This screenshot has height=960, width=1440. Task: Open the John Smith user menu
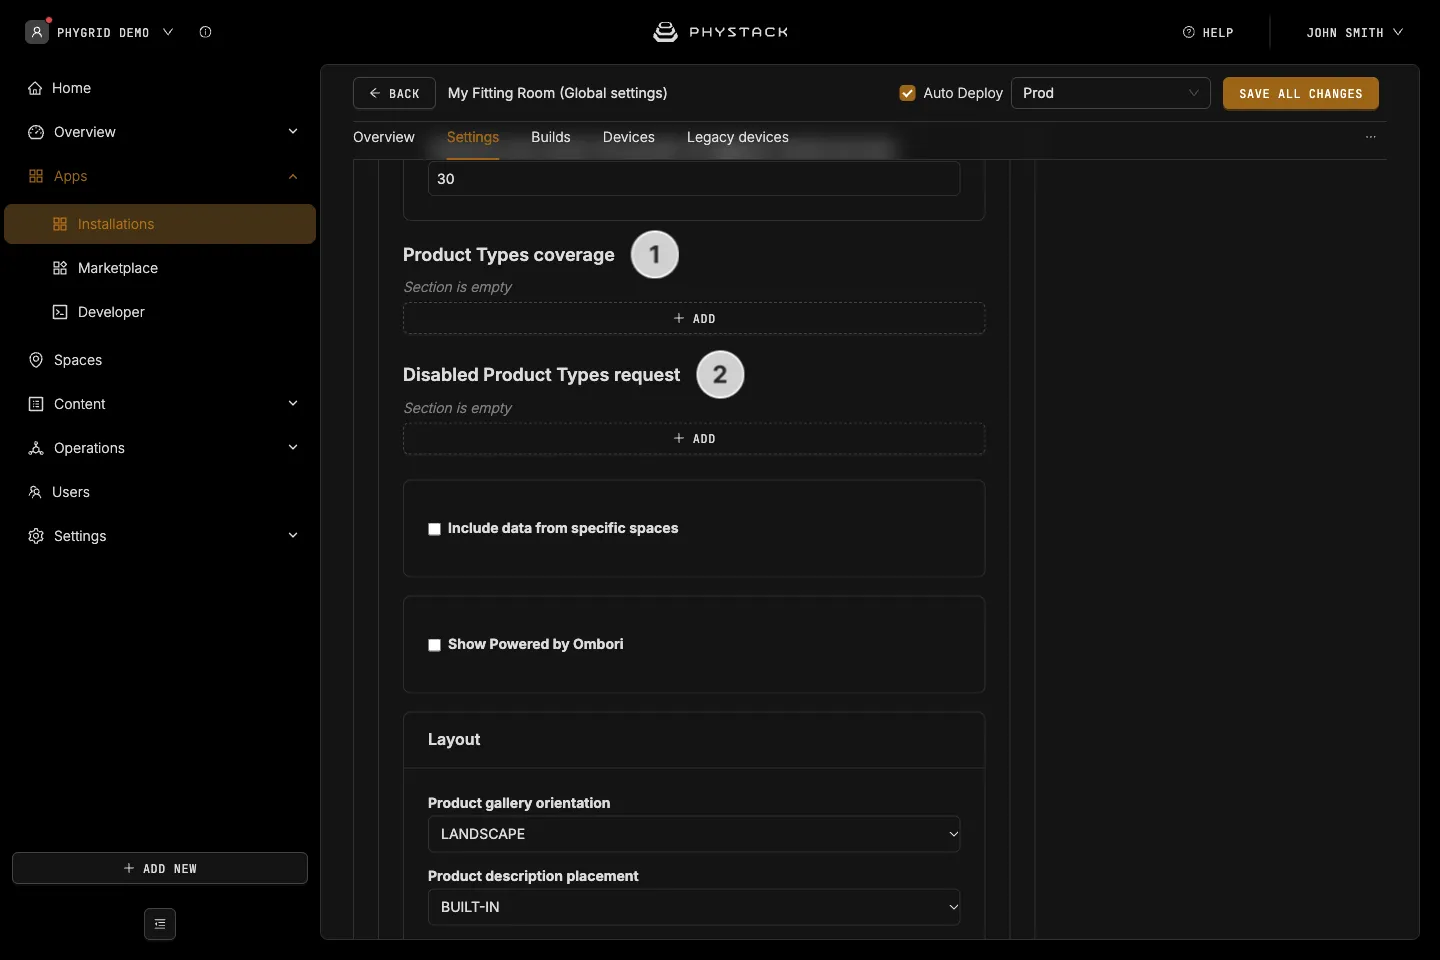(x=1354, y=32)
